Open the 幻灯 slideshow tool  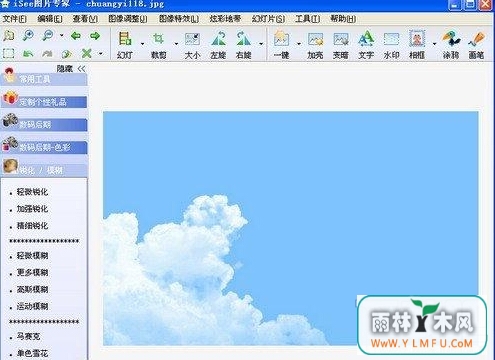point(125,45)
